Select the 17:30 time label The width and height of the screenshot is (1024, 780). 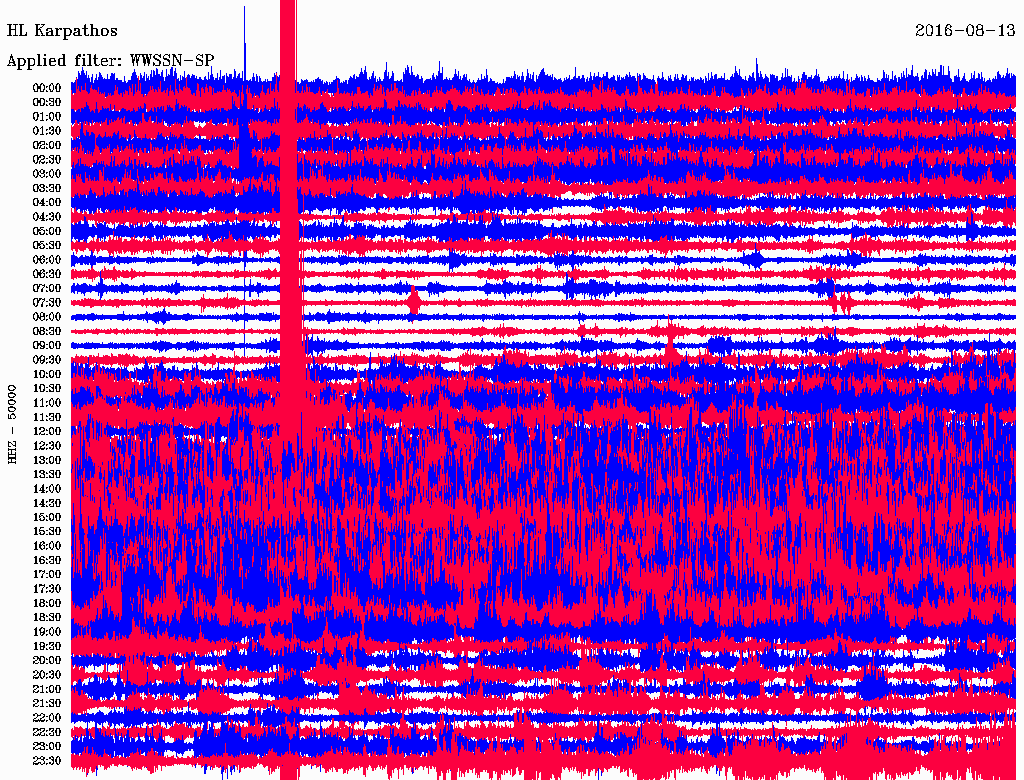click(x=47, y=589)
